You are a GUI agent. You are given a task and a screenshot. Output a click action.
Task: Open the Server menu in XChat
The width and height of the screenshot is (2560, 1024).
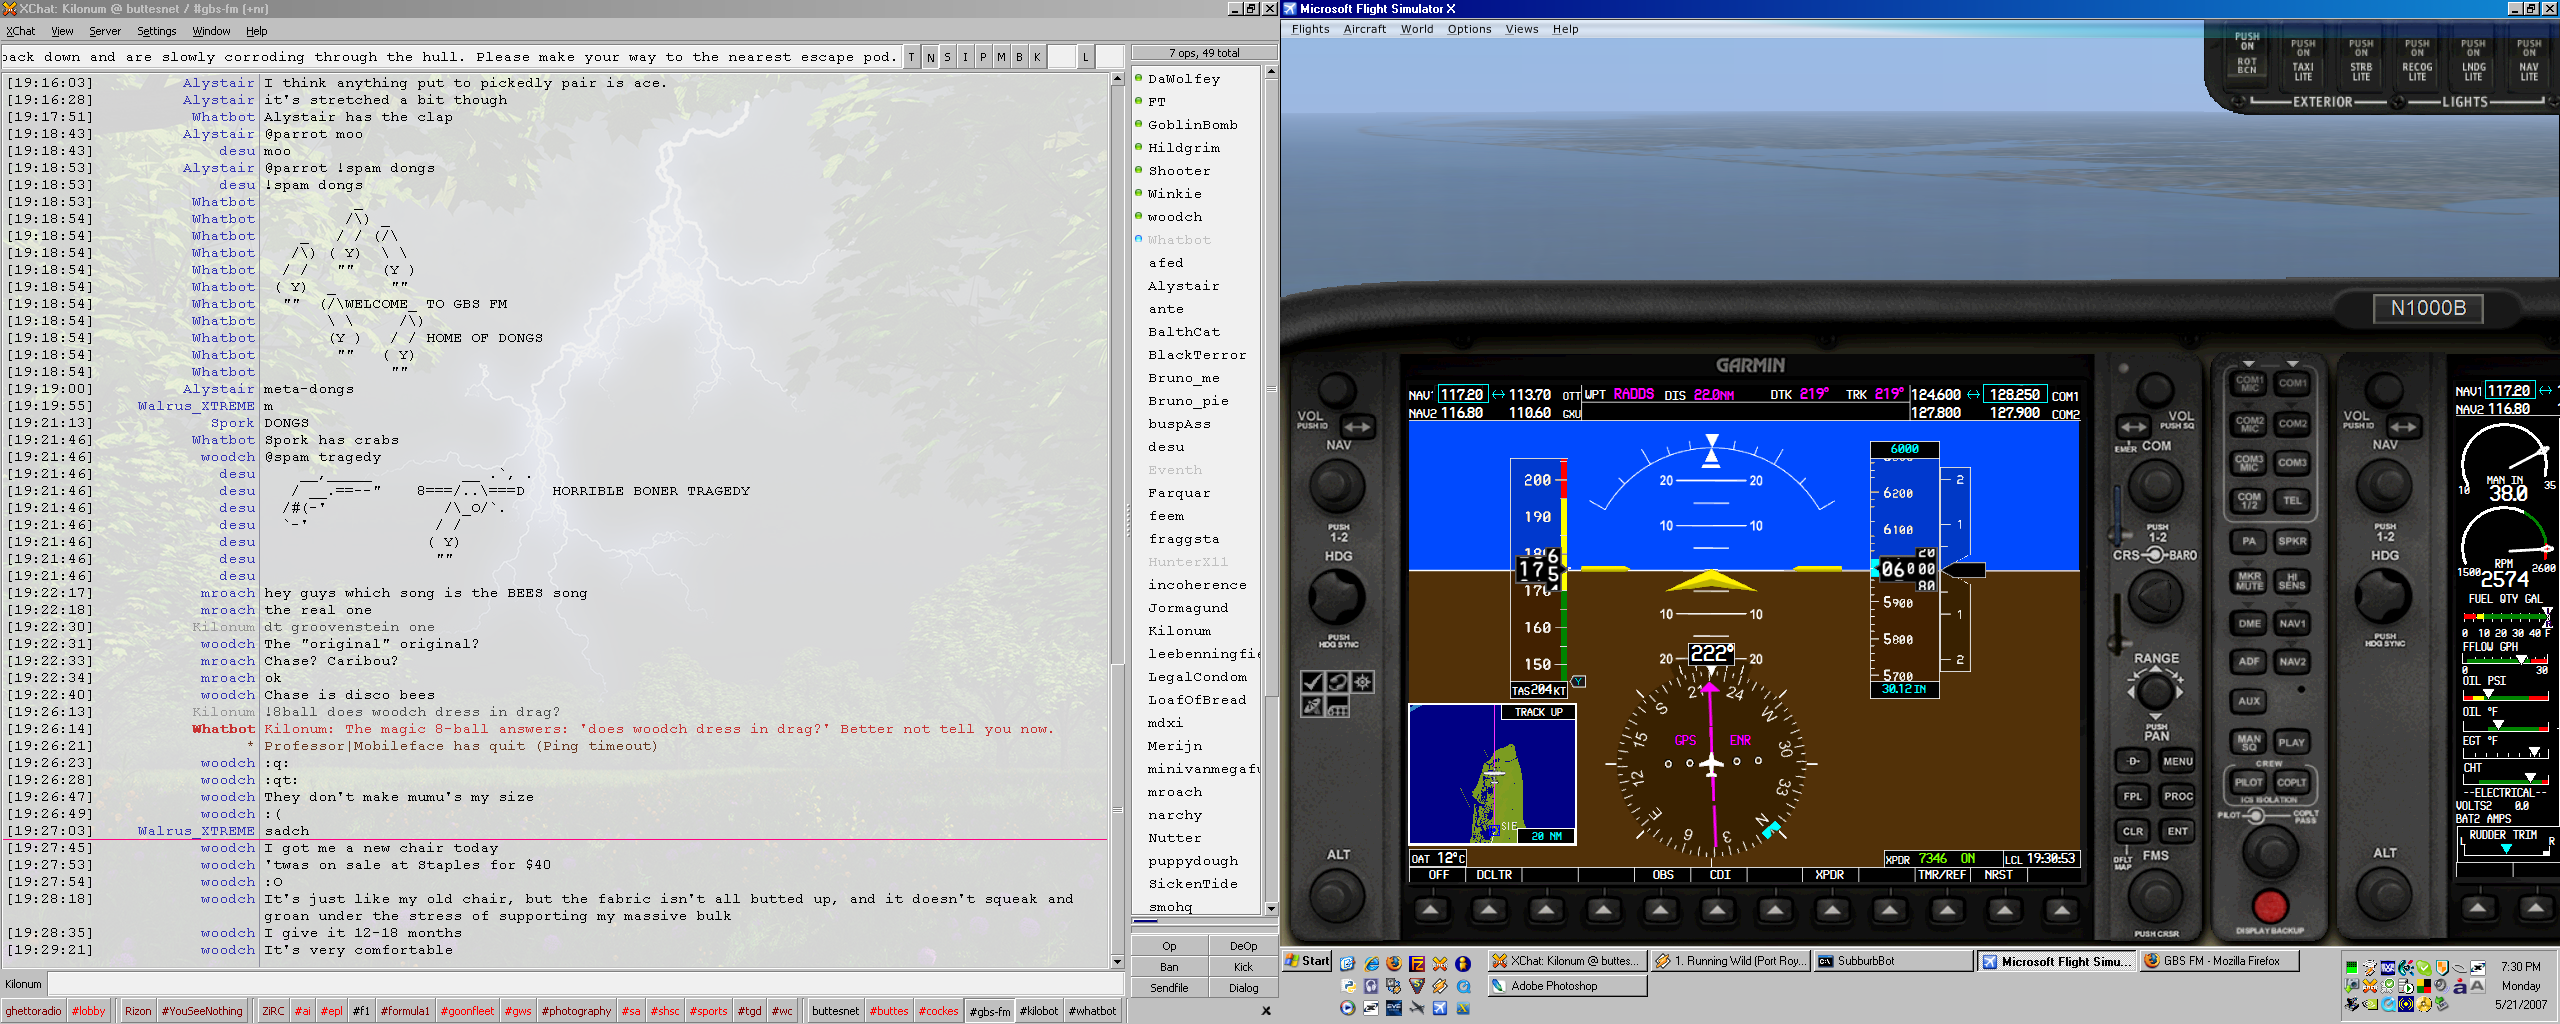pyautogui.click(x=105, y=31)
